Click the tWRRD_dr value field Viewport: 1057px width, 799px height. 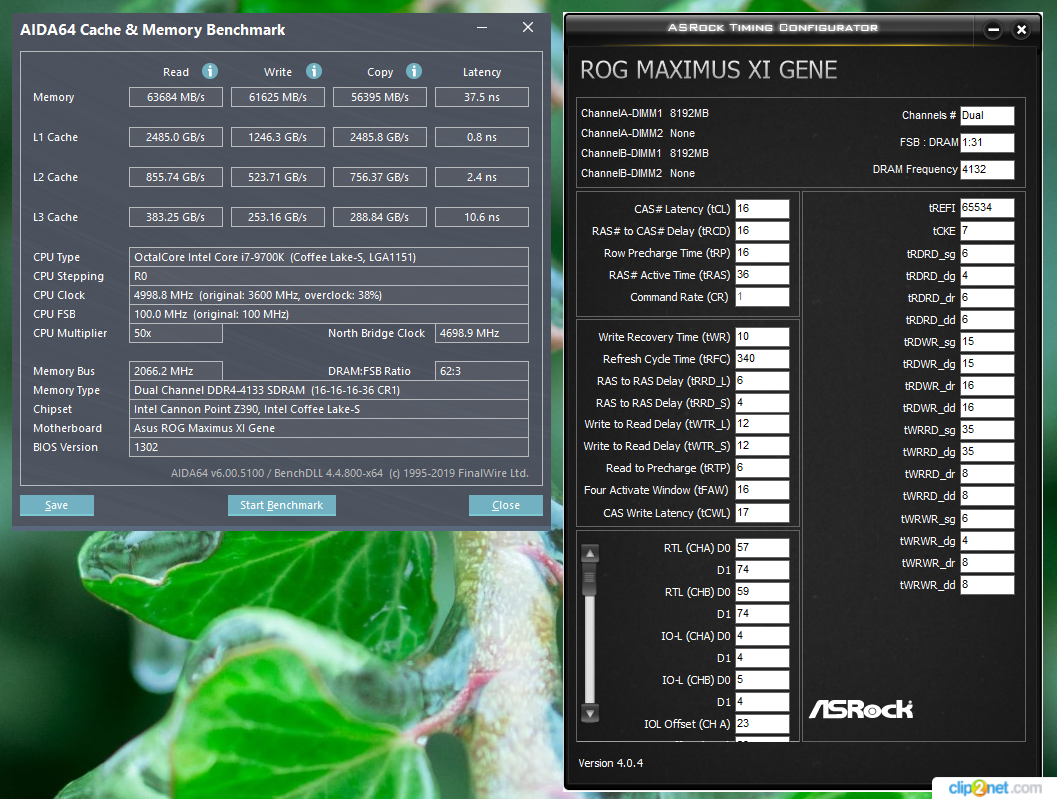pos(987,473)
